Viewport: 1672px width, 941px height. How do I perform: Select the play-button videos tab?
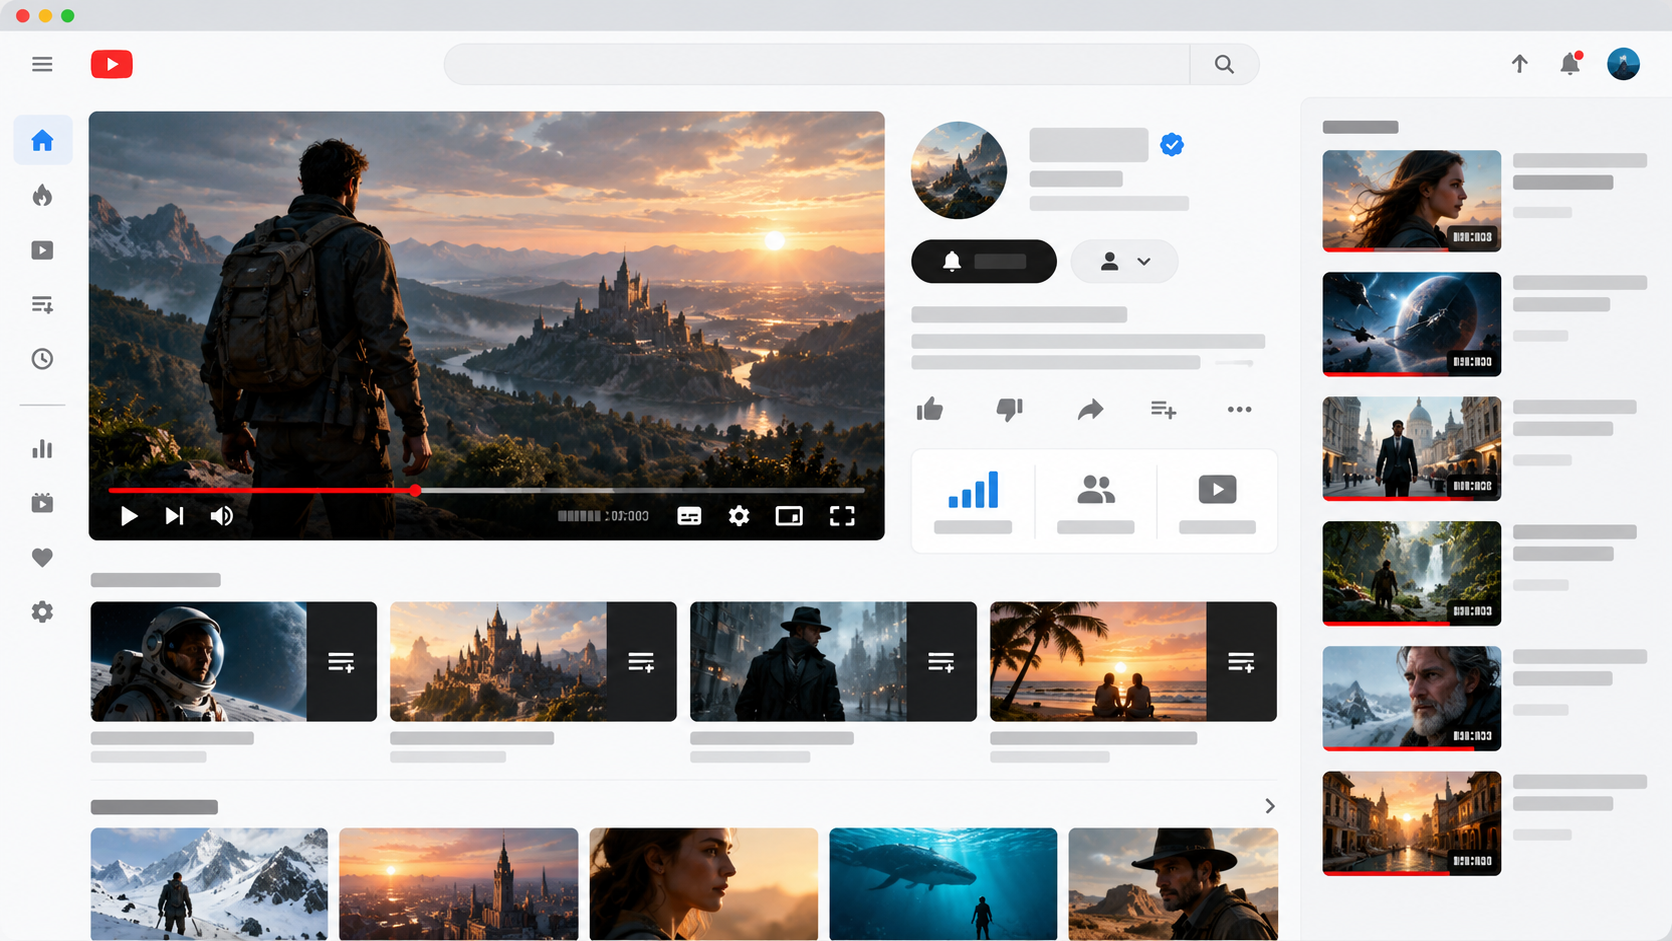click(1217, 501)
